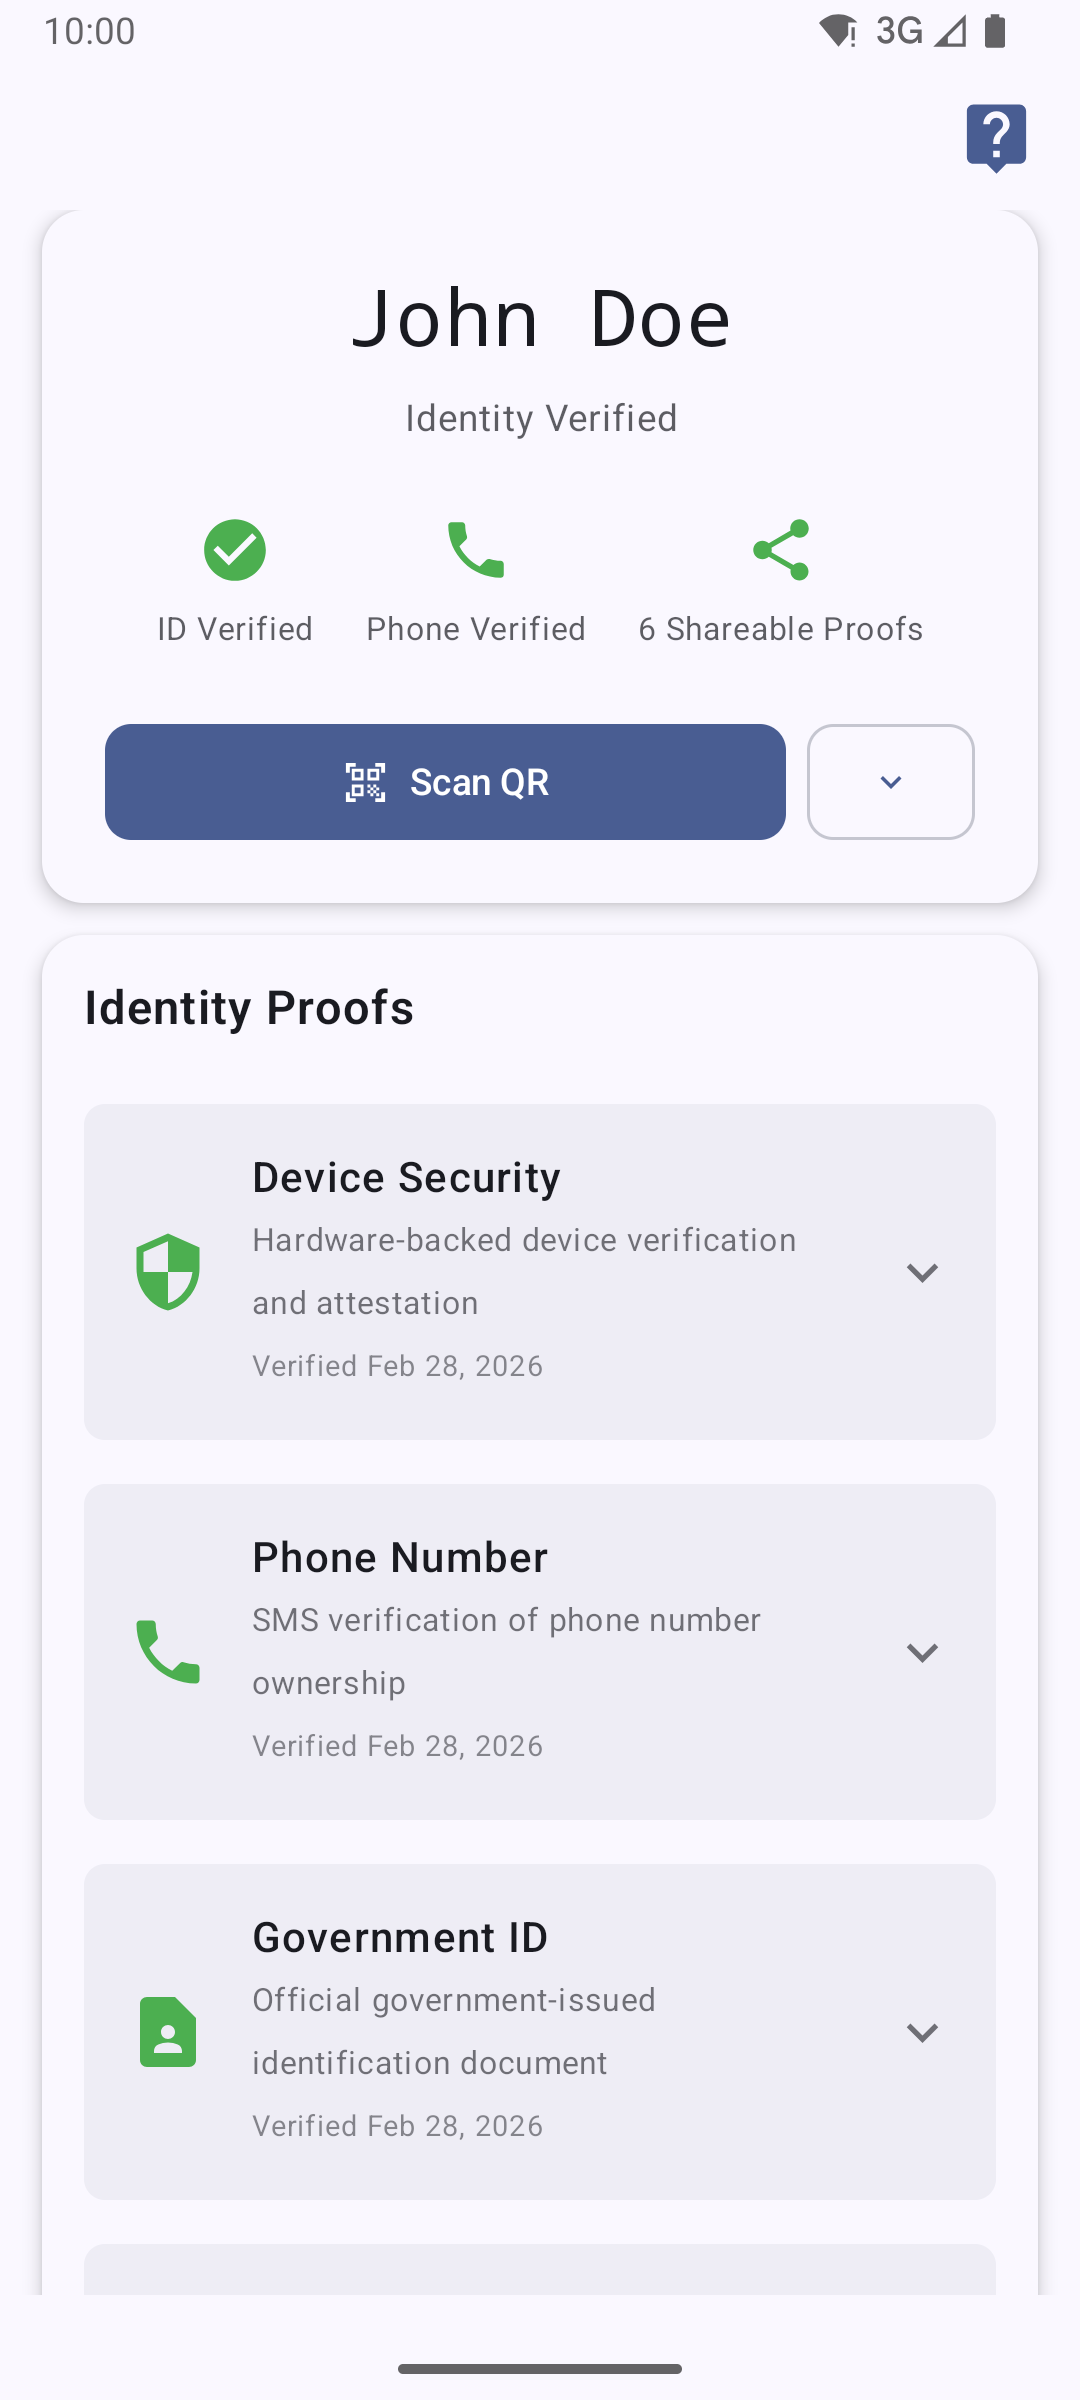Click the green phone icon on Phone Number card
1080x2400 pixels.
pyautogui.click(x=169, y=1650)
